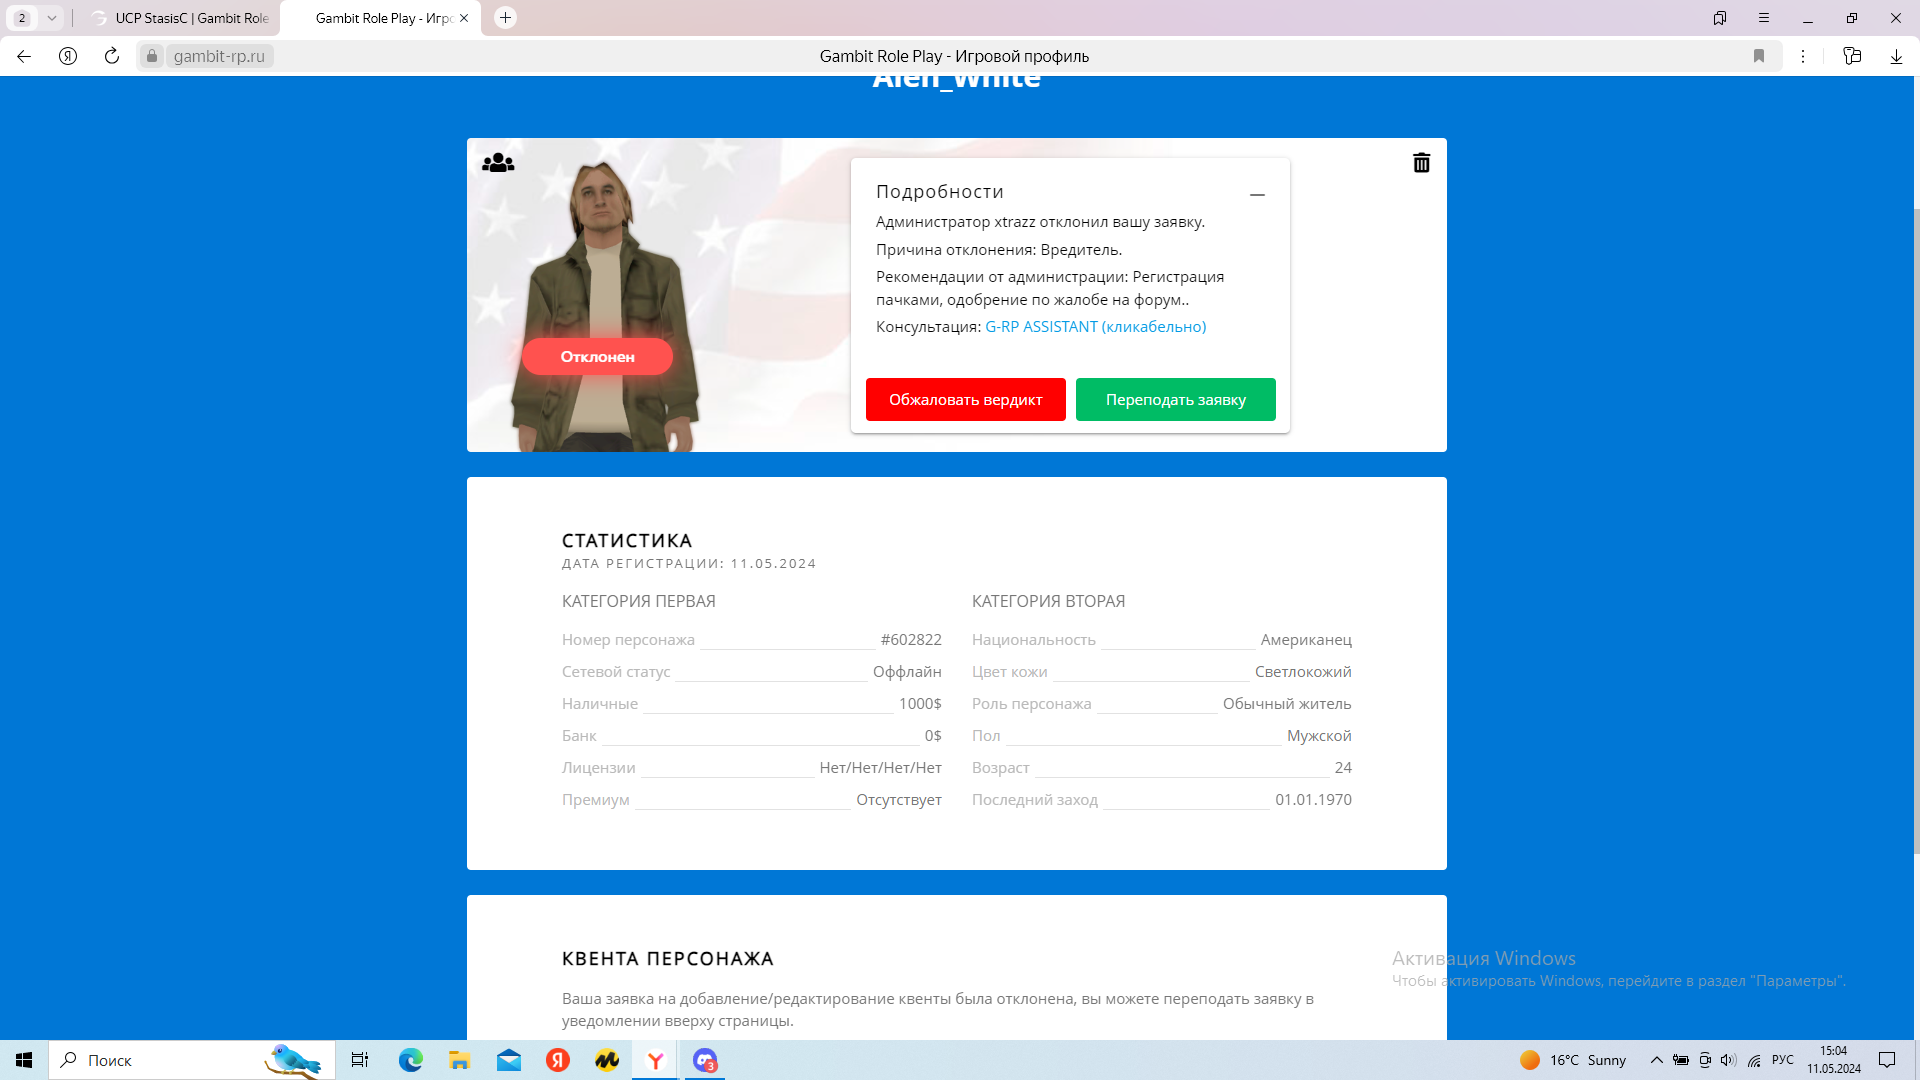This screenshot has height=1080, width=1920.
Task: Click the Отклонен status badge
Action: [x=597, y=357]
